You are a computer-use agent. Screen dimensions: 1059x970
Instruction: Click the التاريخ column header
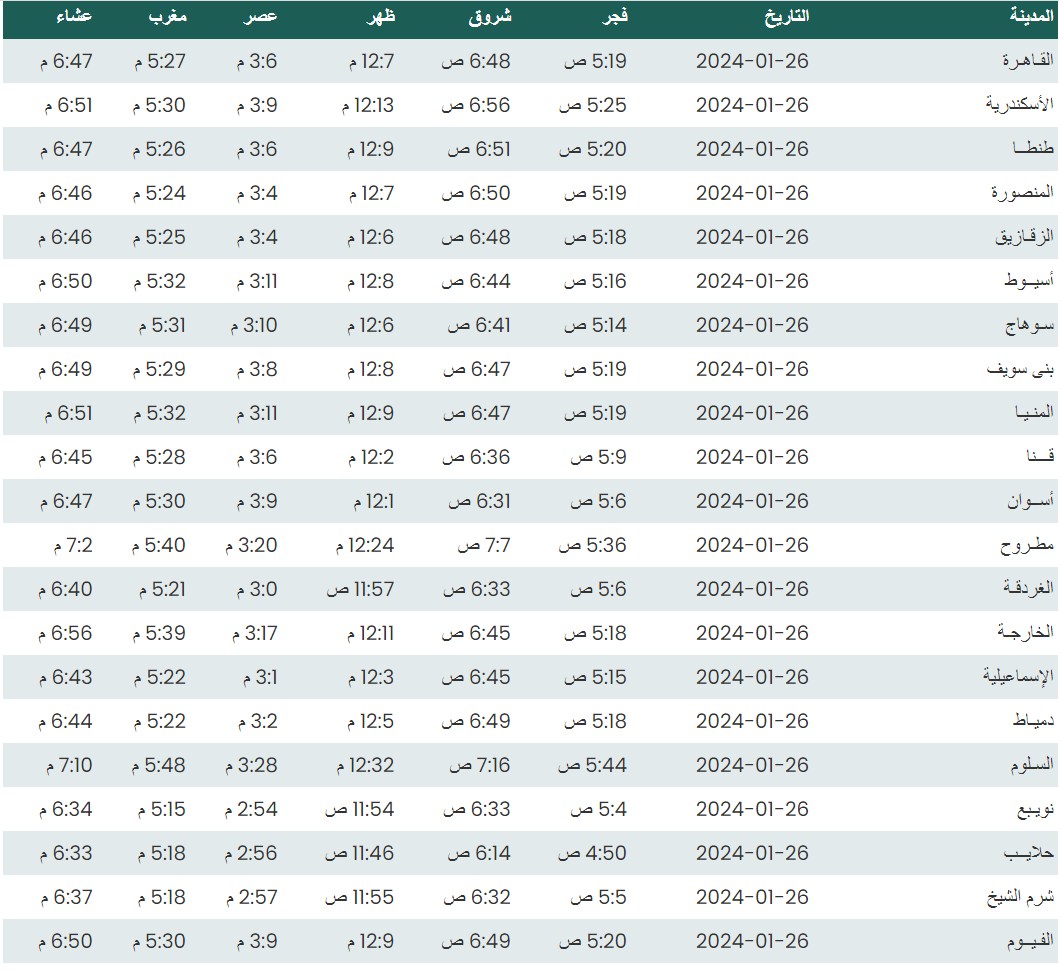point(785,17)
